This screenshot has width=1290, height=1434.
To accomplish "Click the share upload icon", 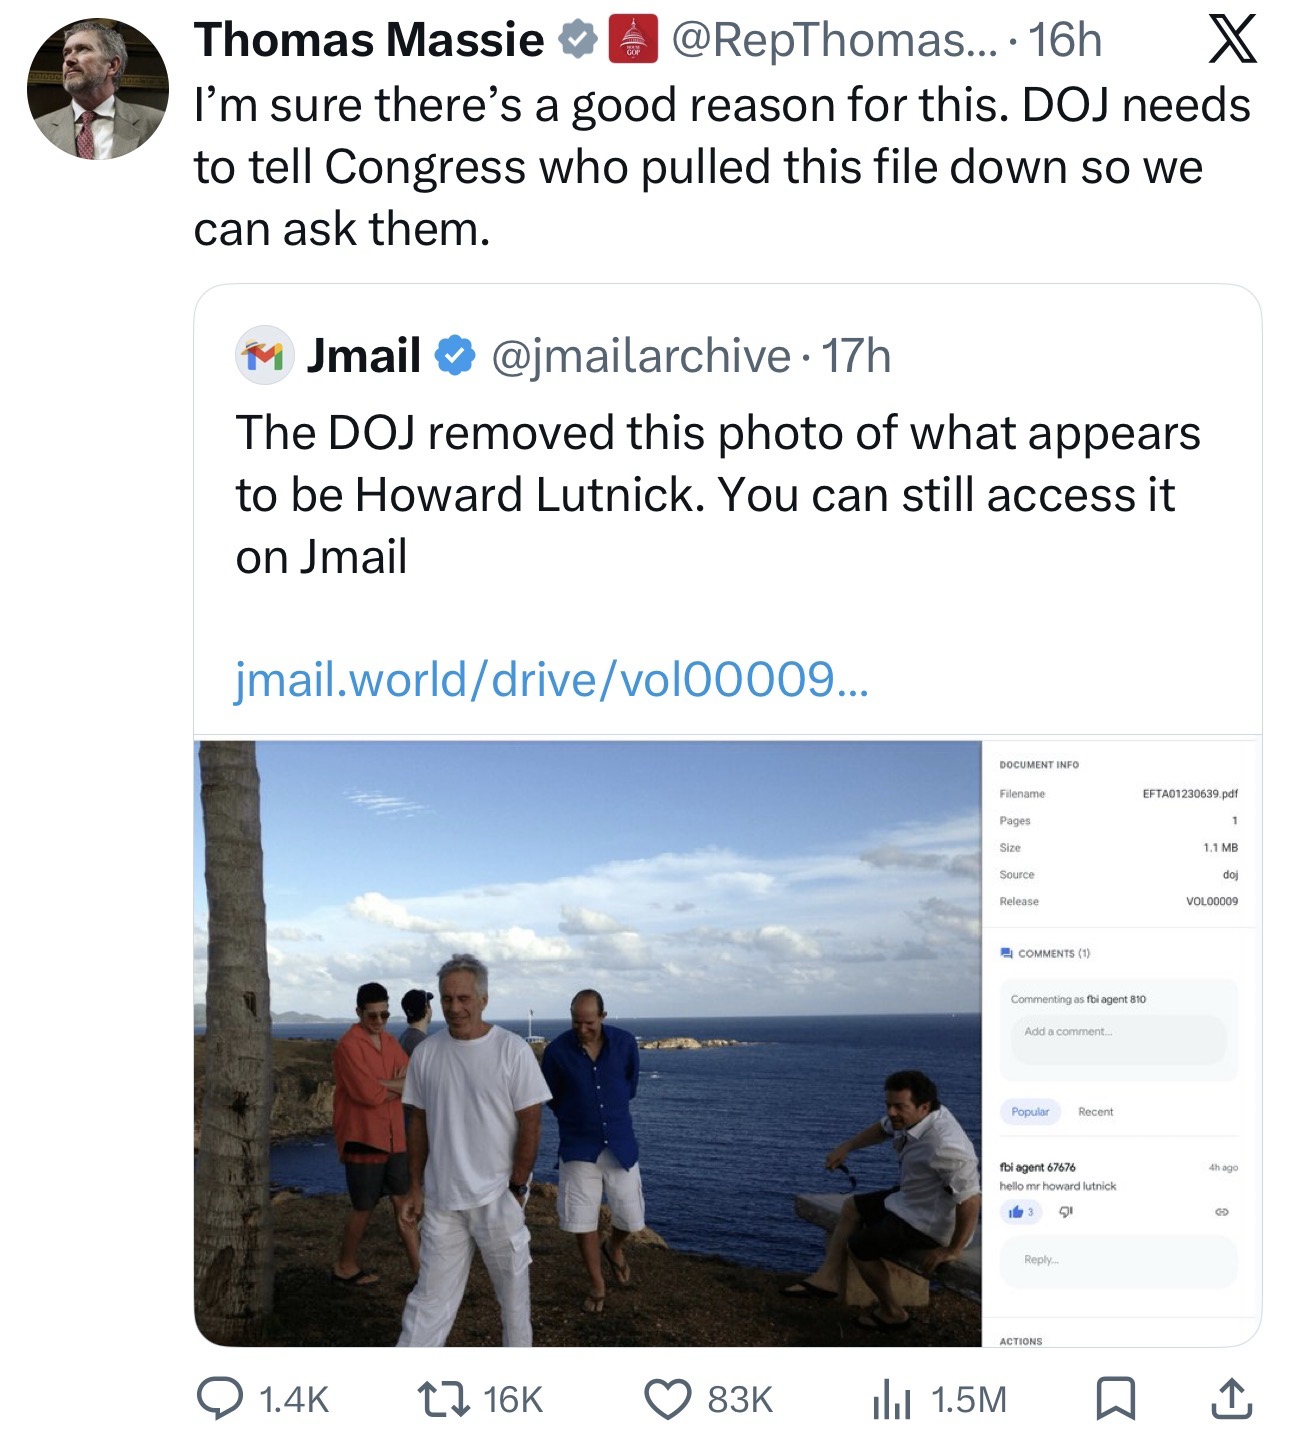I will click(1233, 1397).
